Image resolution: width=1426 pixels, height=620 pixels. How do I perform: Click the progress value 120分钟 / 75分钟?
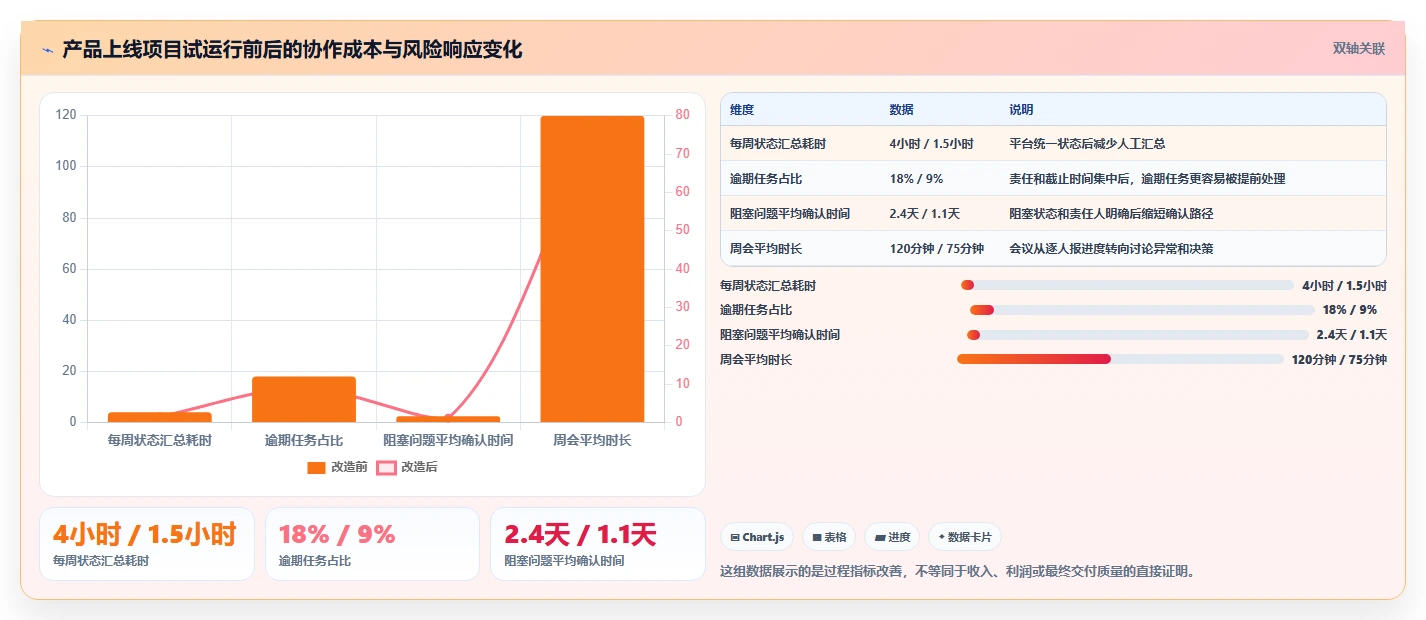[x=1339, y=360]
